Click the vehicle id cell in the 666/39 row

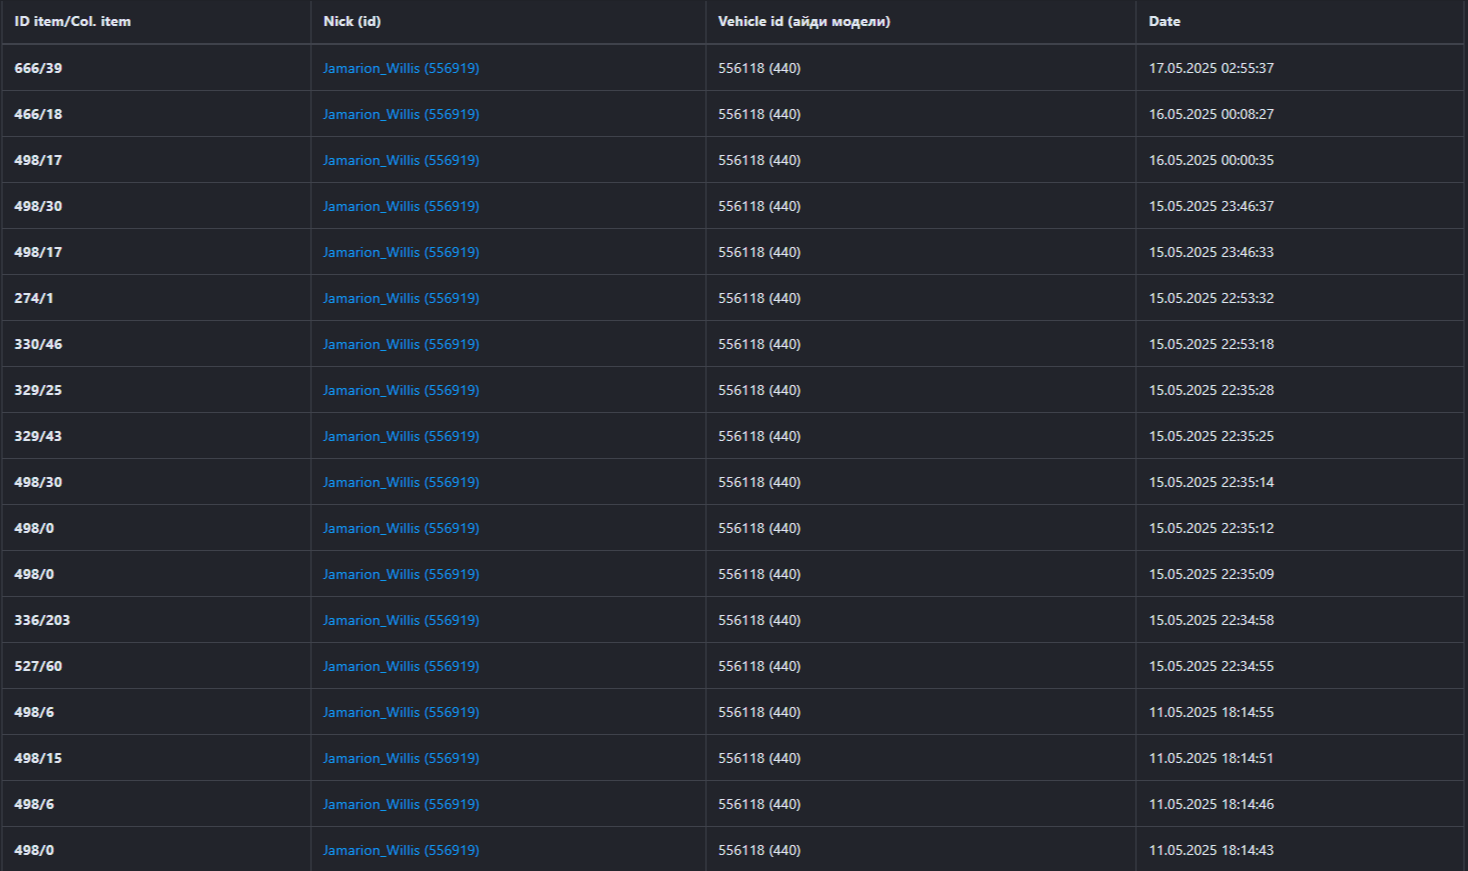tap(759, 68)
